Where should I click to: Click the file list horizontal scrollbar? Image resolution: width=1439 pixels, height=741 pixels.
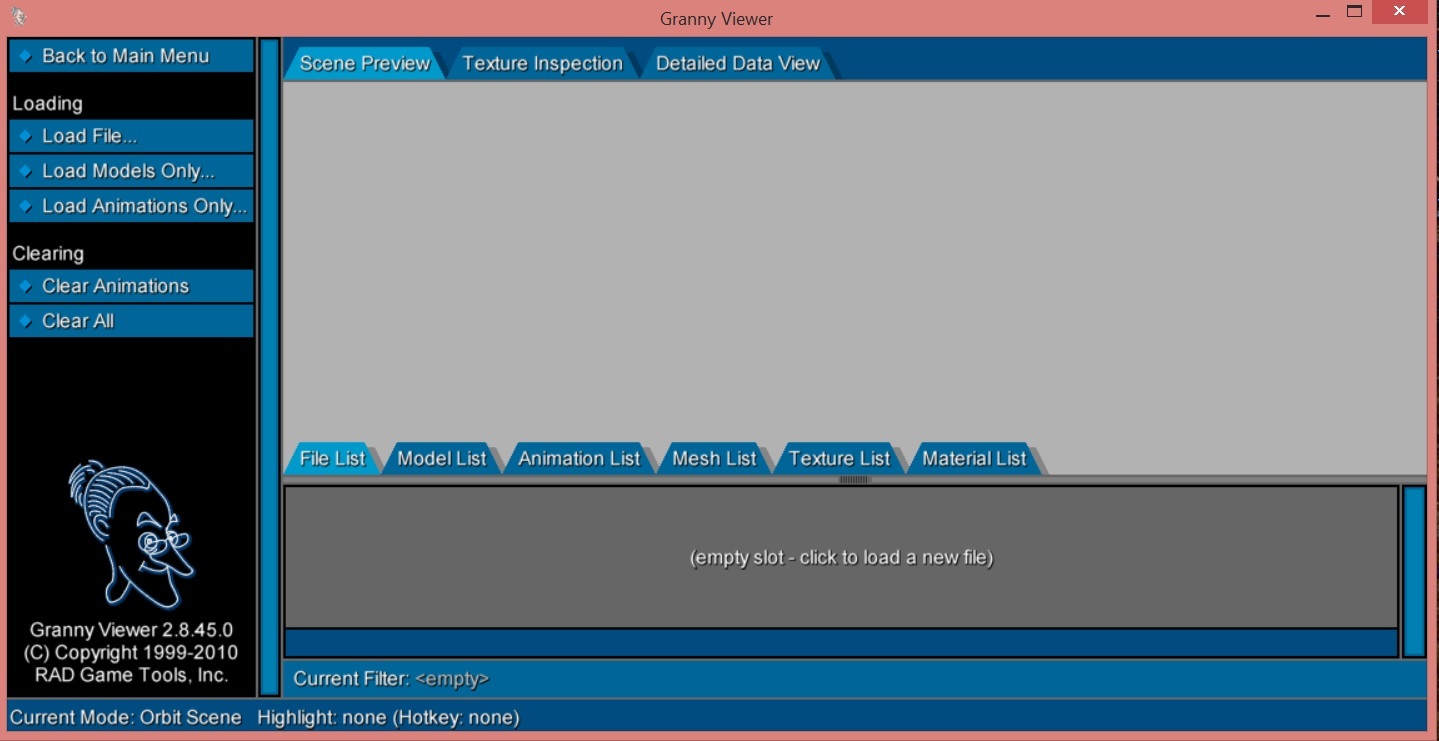[841, 643]
